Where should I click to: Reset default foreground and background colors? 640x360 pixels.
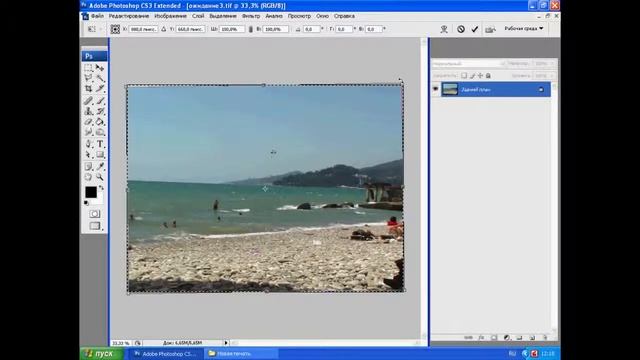tap(86, 203)
